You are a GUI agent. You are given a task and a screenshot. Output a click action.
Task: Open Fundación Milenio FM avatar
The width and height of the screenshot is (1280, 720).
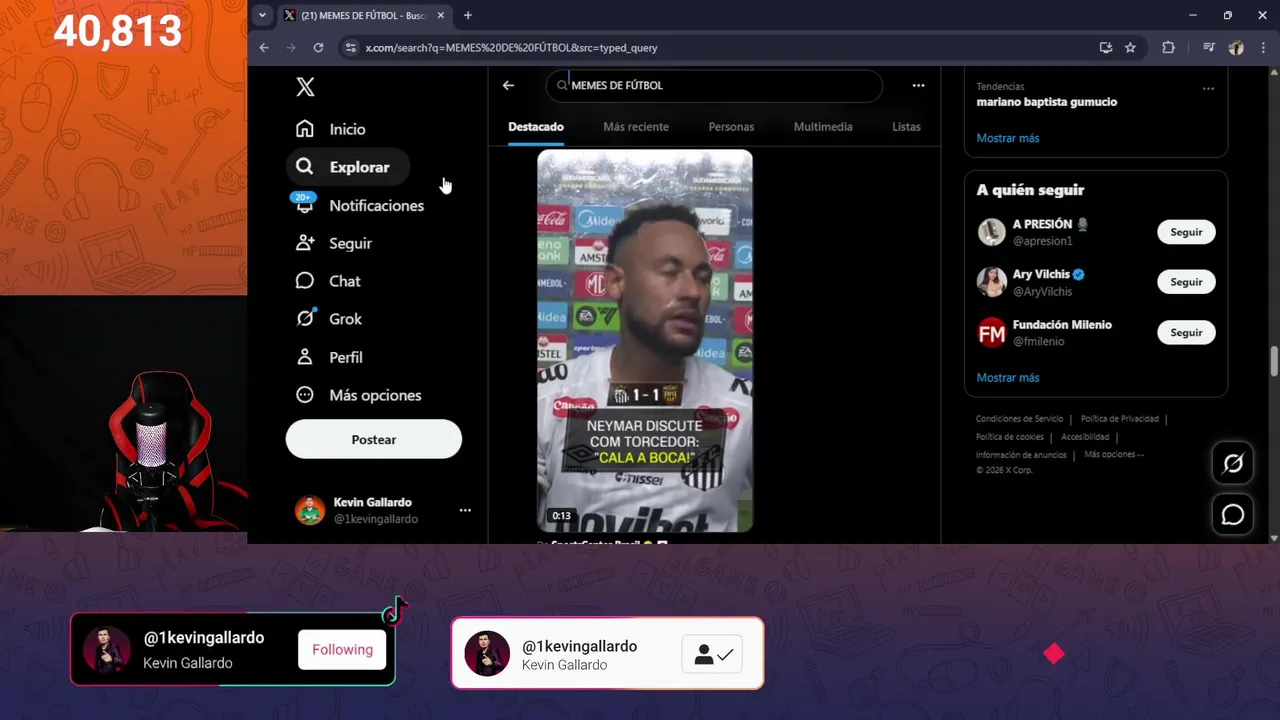(x=991, y=333)
